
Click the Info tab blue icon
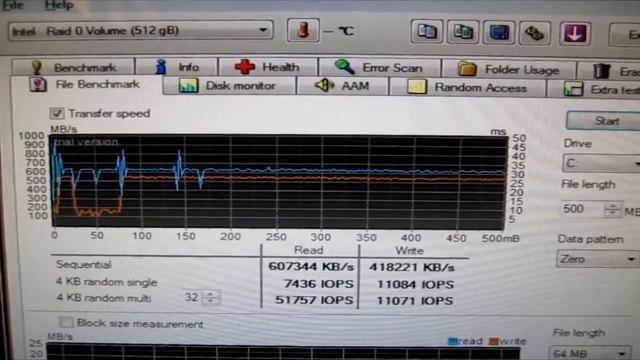161,67
